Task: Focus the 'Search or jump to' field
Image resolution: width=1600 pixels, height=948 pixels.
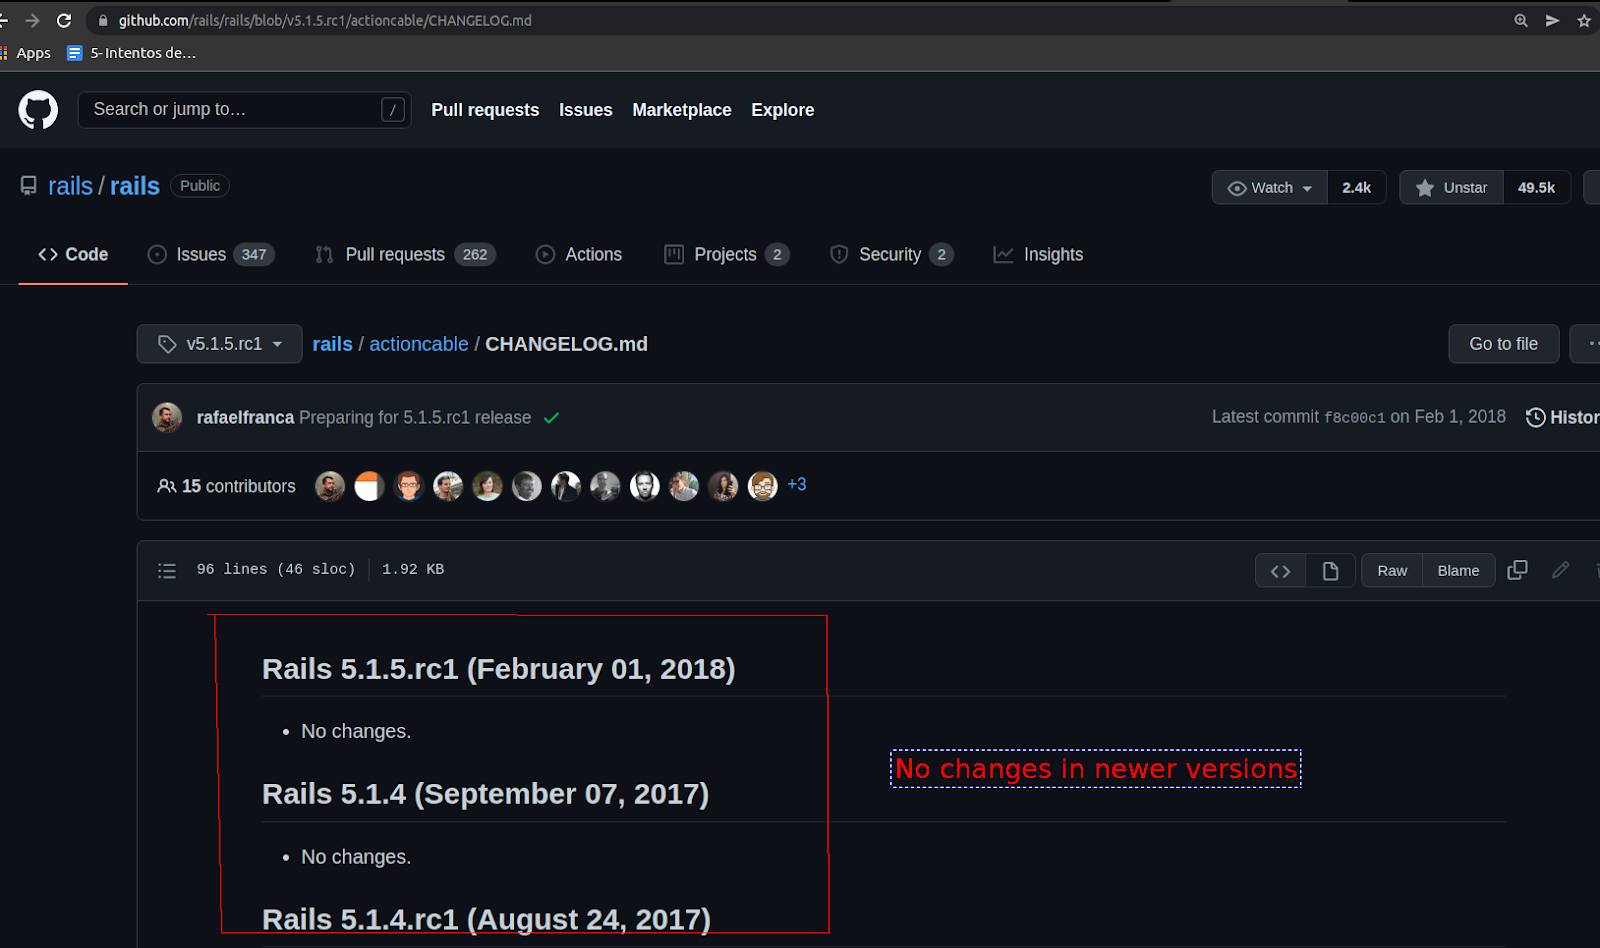Action: 244,110
